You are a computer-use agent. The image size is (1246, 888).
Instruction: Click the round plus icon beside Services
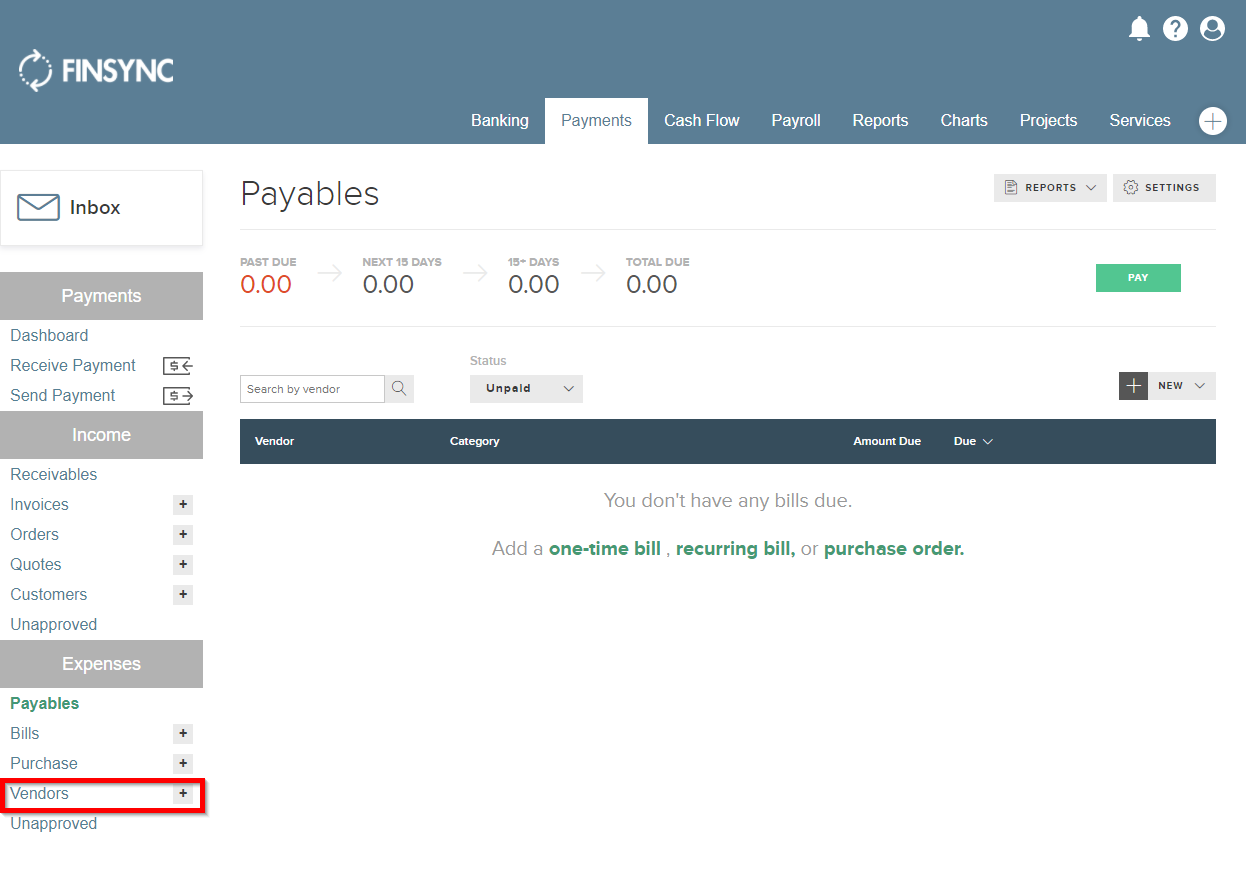point(1213,121)
